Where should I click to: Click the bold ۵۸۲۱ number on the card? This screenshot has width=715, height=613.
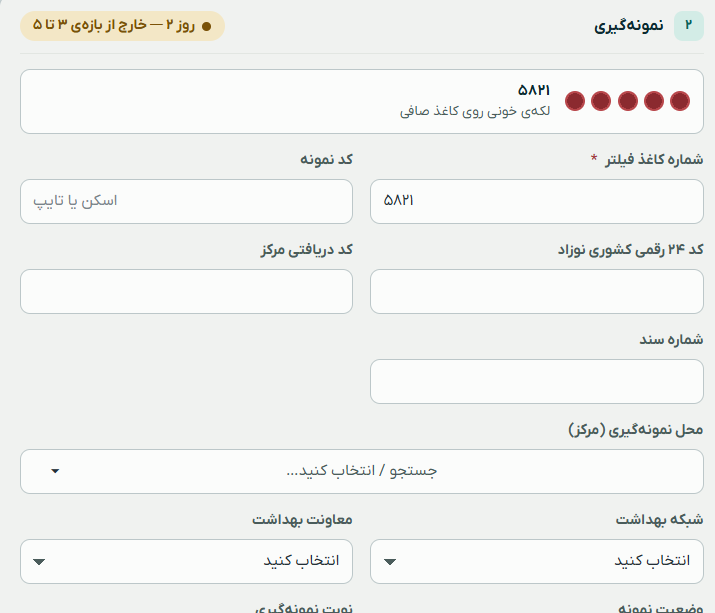click(x=534, y=90)
